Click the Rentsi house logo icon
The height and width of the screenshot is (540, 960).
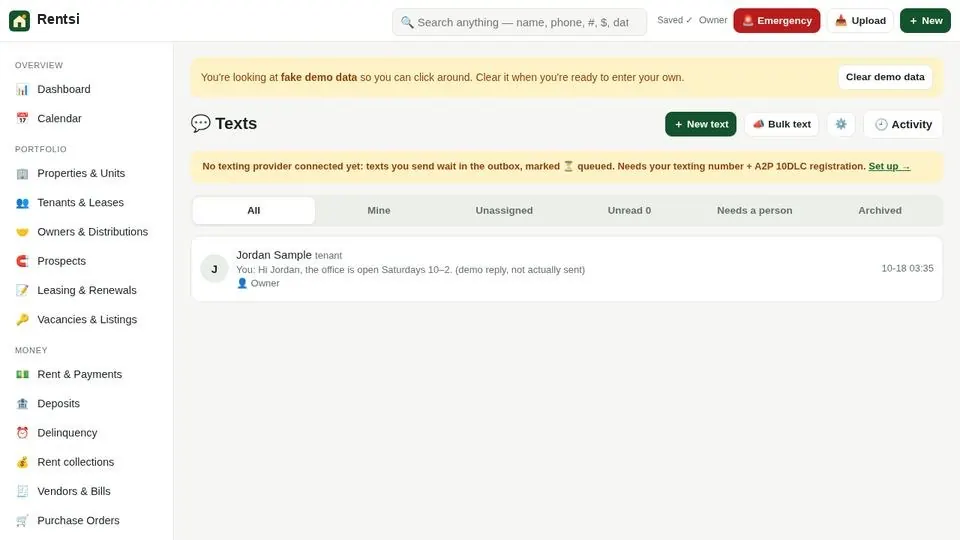point(20,21)
